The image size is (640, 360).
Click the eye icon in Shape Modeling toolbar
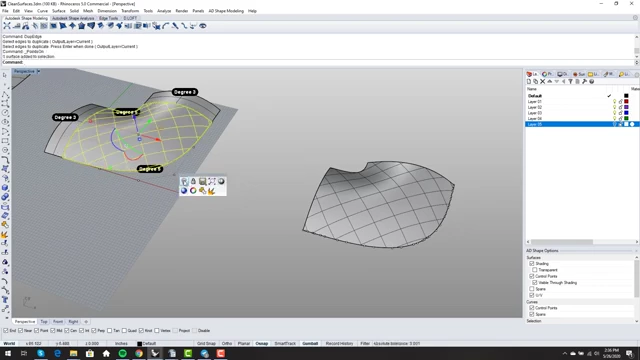[x=202, y=26]
